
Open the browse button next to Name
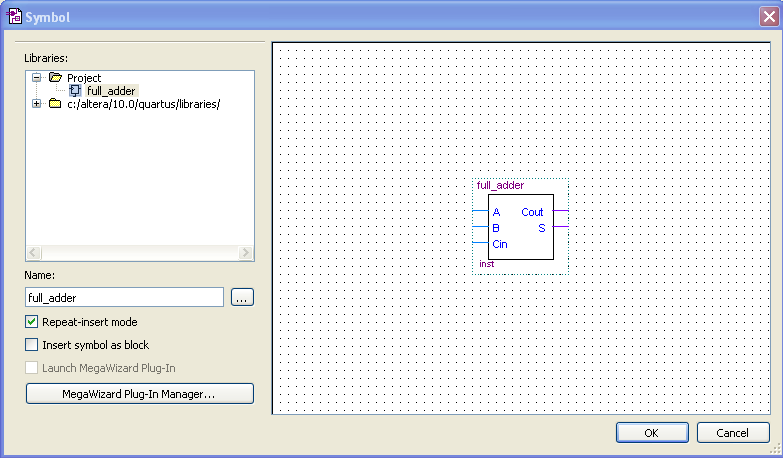click(x=242, y=297)
